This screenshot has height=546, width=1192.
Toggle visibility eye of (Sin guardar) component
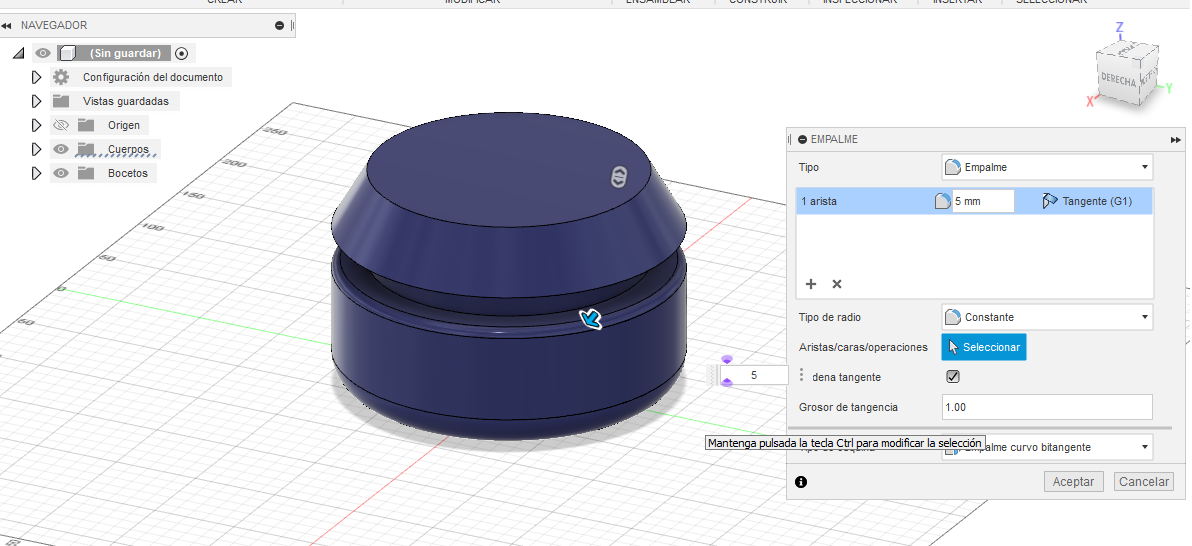click(43, 53)
